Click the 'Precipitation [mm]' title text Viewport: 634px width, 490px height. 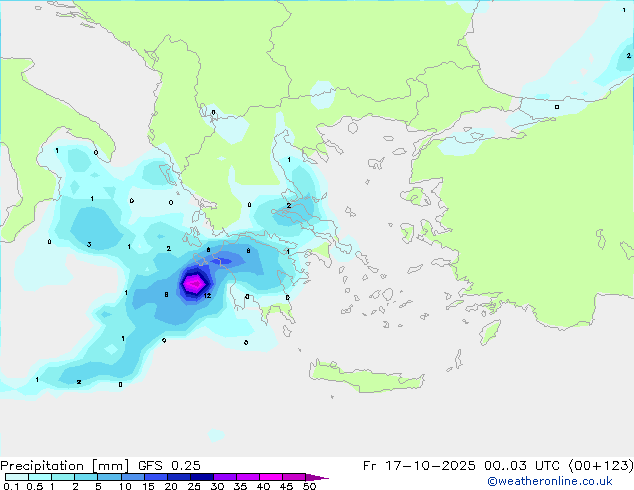coord(64,466)
